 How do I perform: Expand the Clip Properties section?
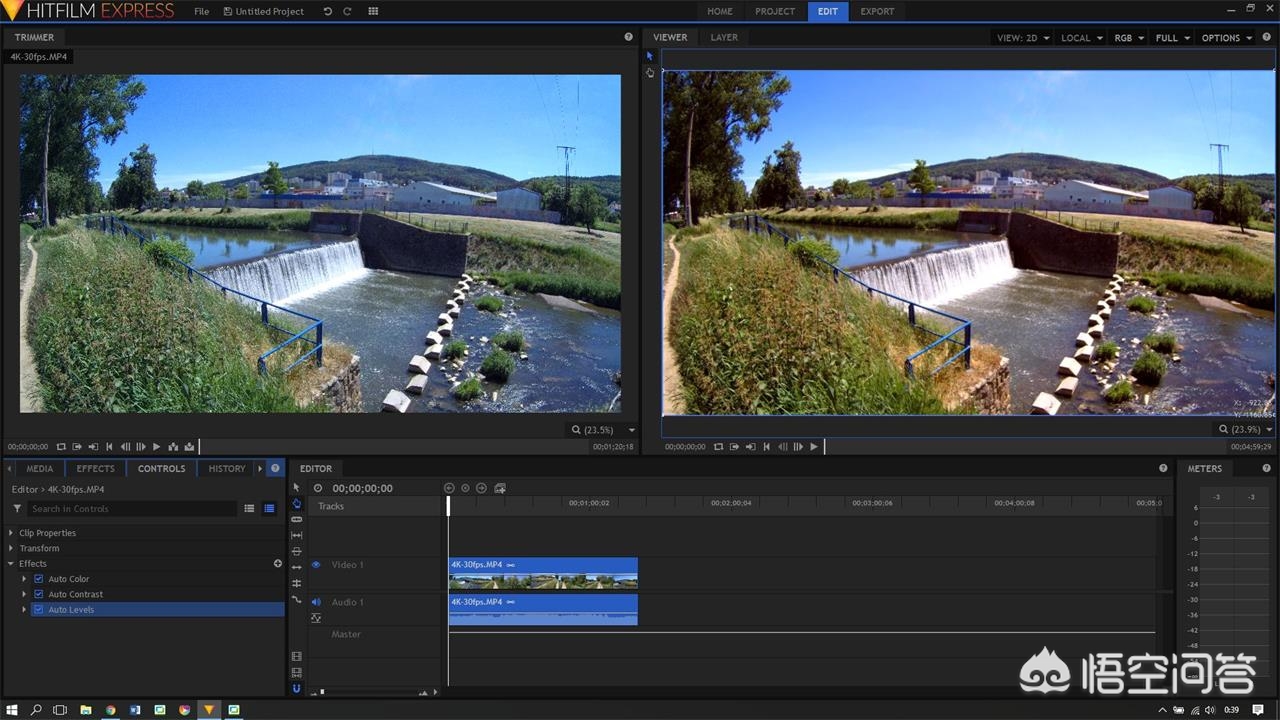coord(11,533)
